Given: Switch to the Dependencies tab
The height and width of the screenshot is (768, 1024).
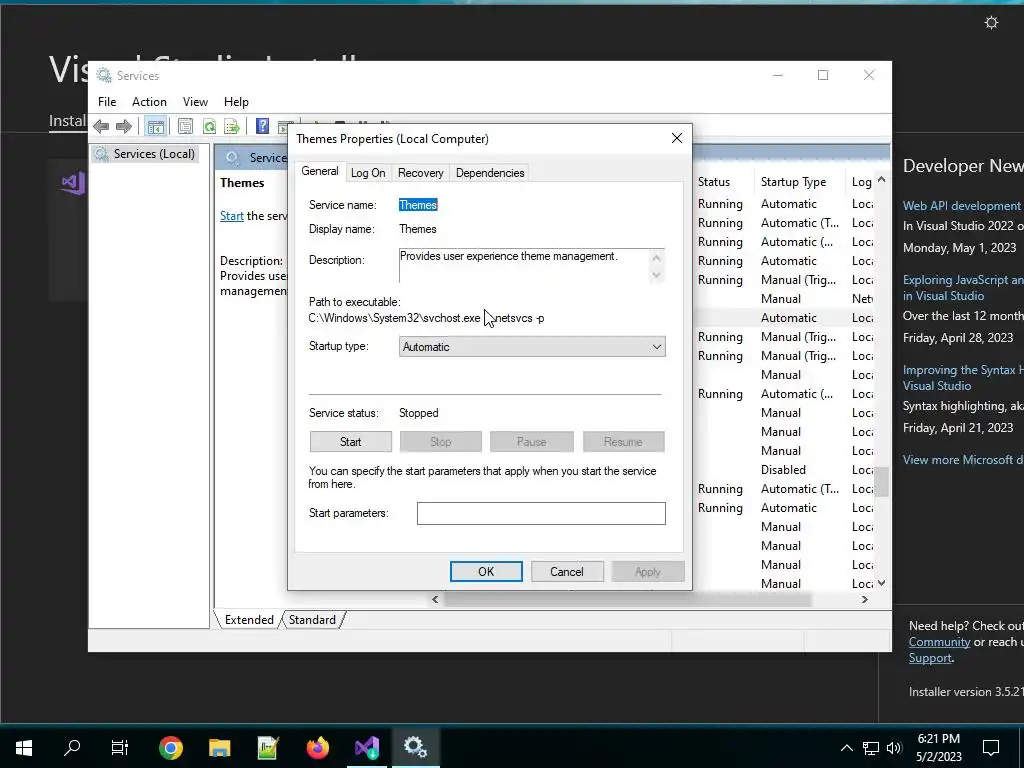Looking at the screenshot, I should coord(490,173).
